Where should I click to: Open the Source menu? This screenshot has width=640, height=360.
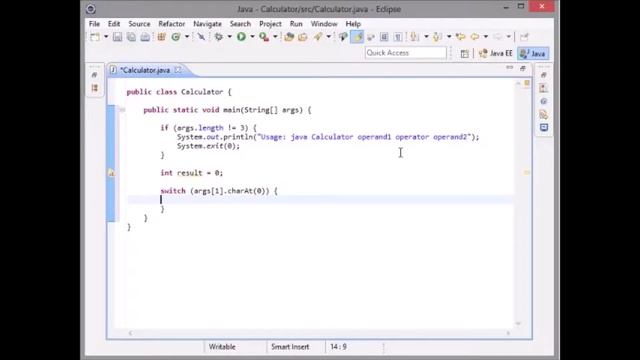[139, 24]
